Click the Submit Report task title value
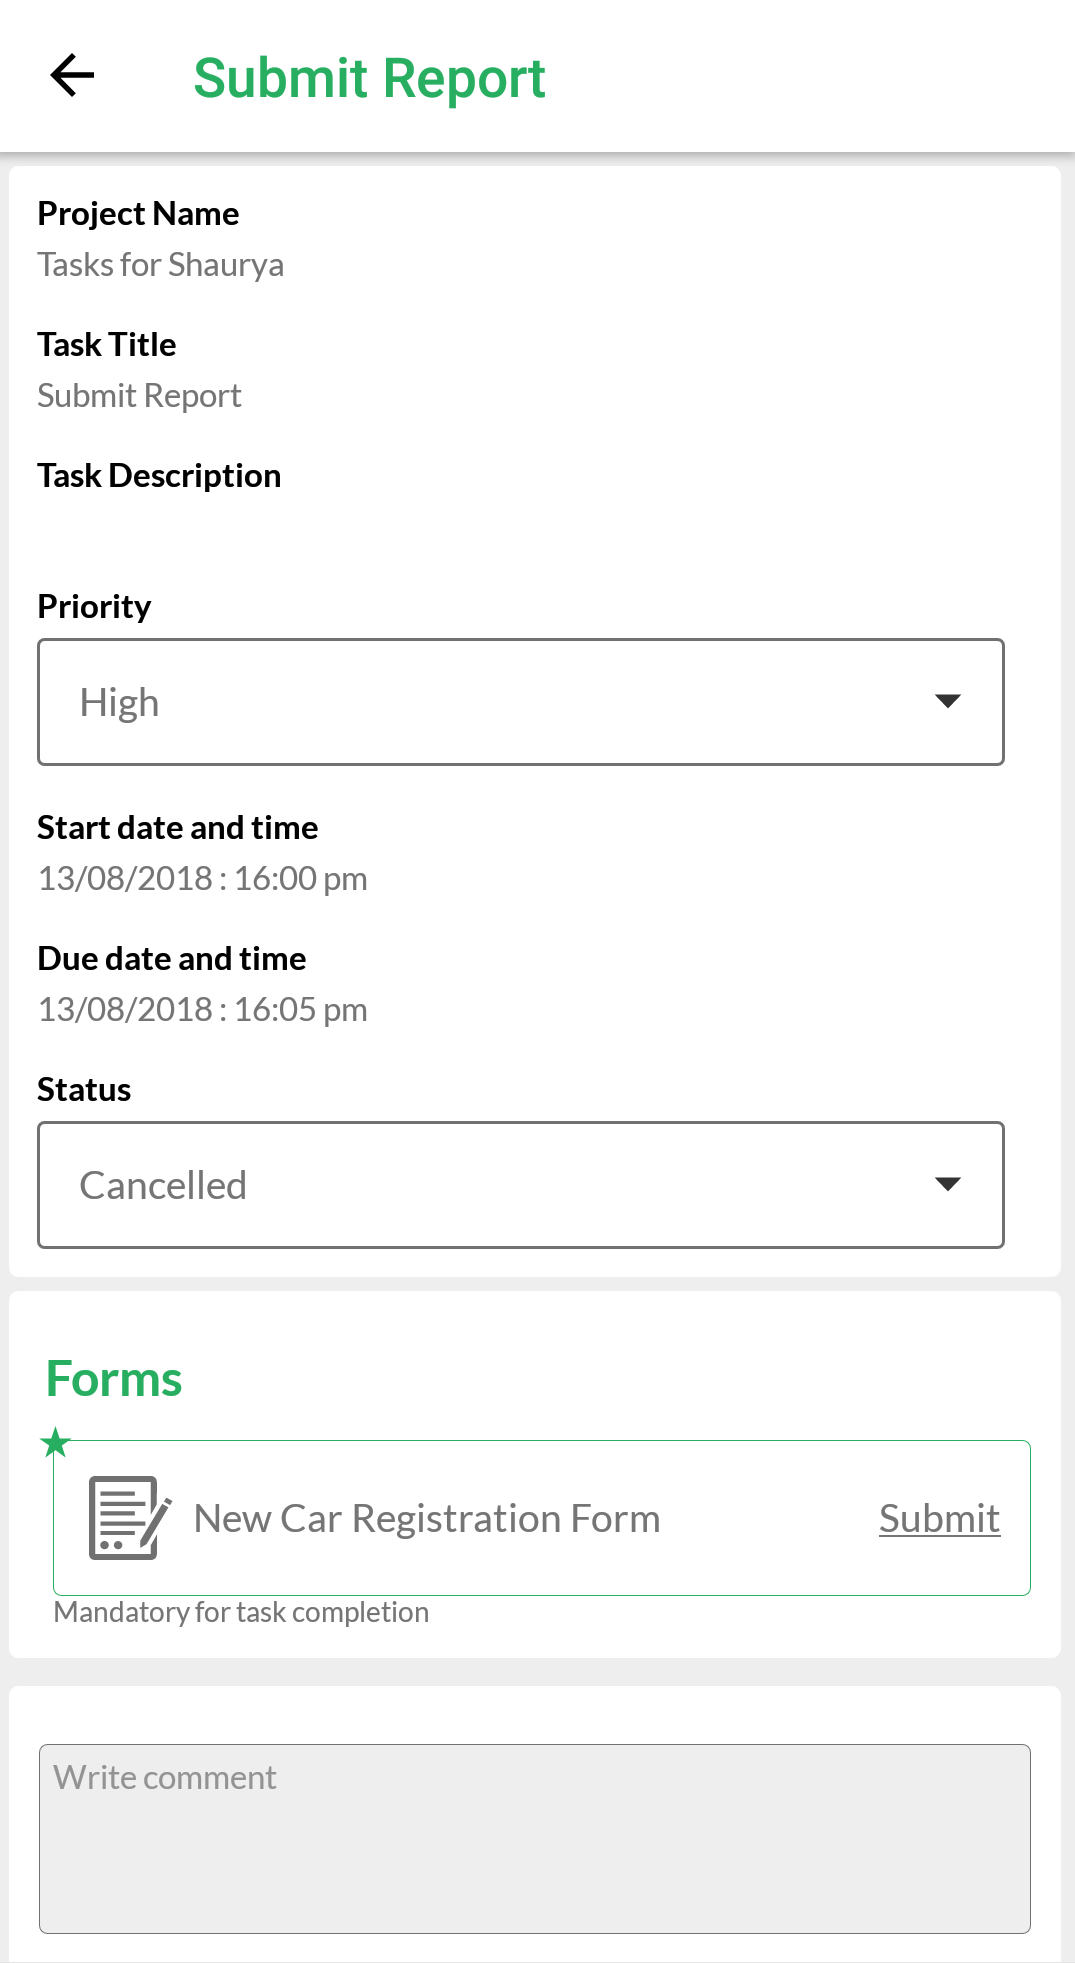The width and height of the screenshot is (1075, 1964). tap(139, 396)
